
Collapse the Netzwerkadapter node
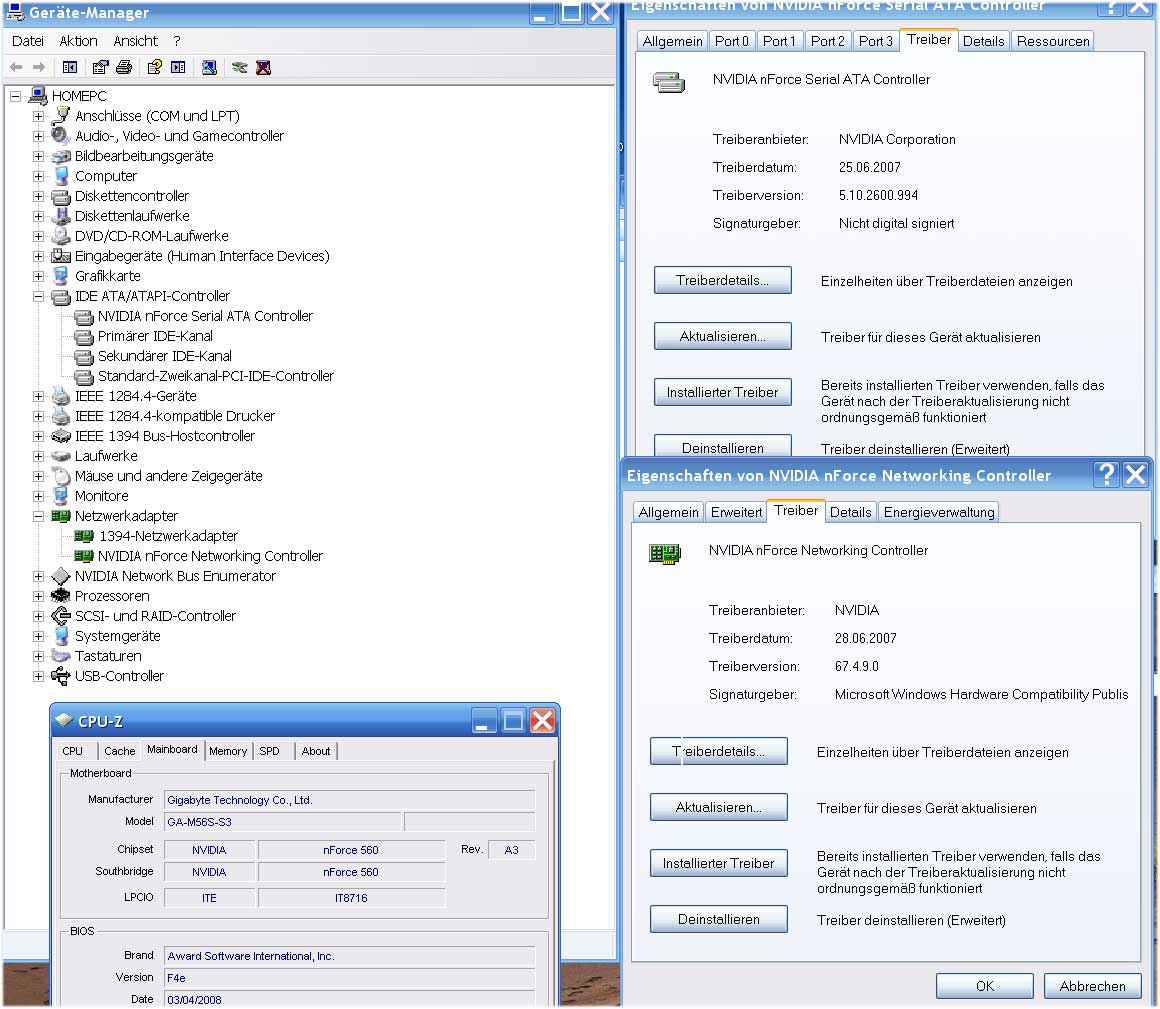pos(38,516)
